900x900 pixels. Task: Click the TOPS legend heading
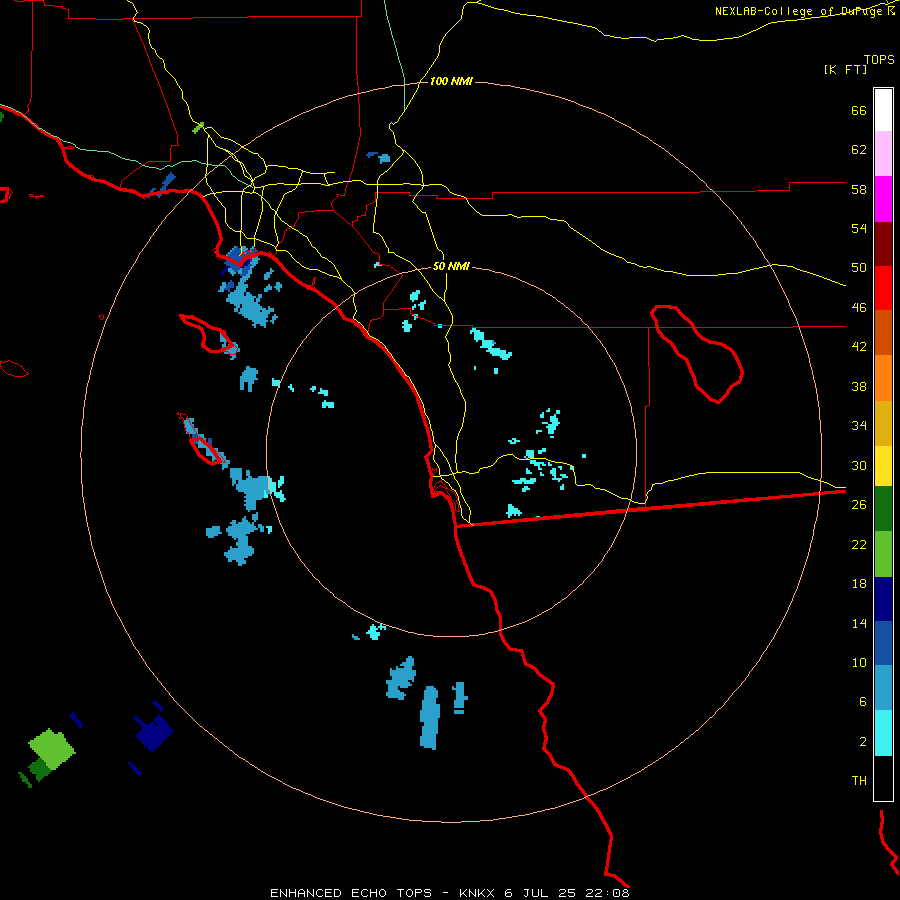(879, 60)
